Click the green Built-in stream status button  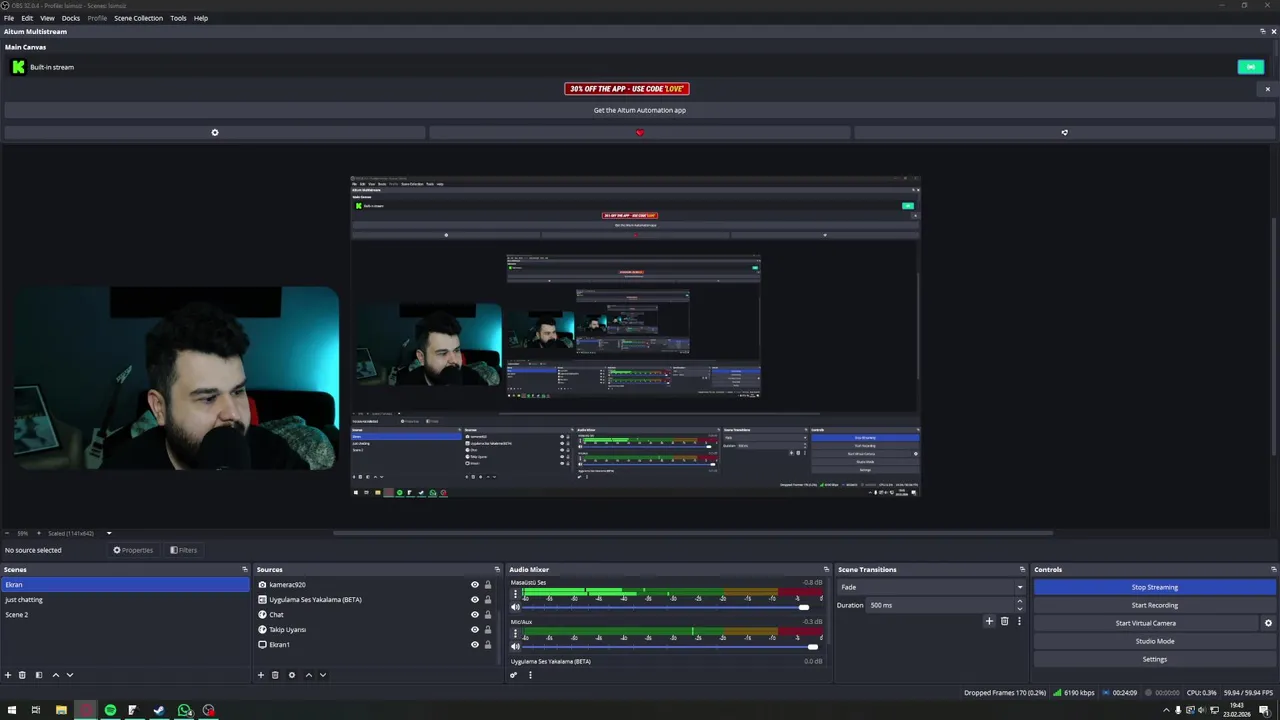coord(1250,67)
